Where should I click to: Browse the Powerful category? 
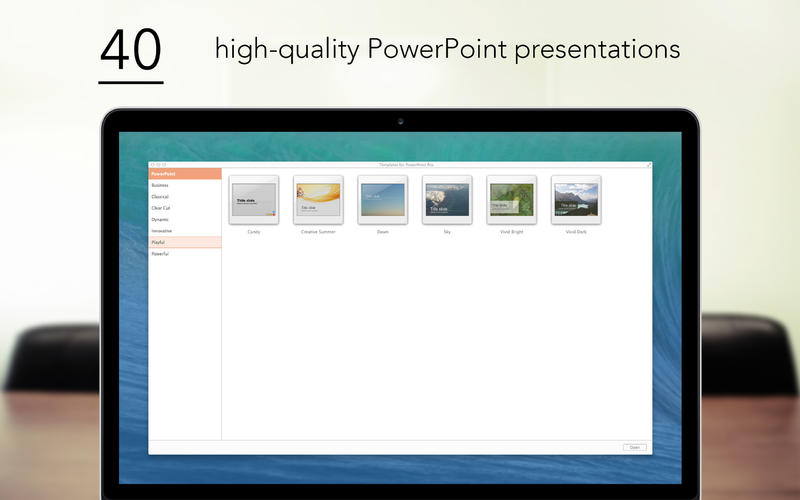click(x=160, y=254)
